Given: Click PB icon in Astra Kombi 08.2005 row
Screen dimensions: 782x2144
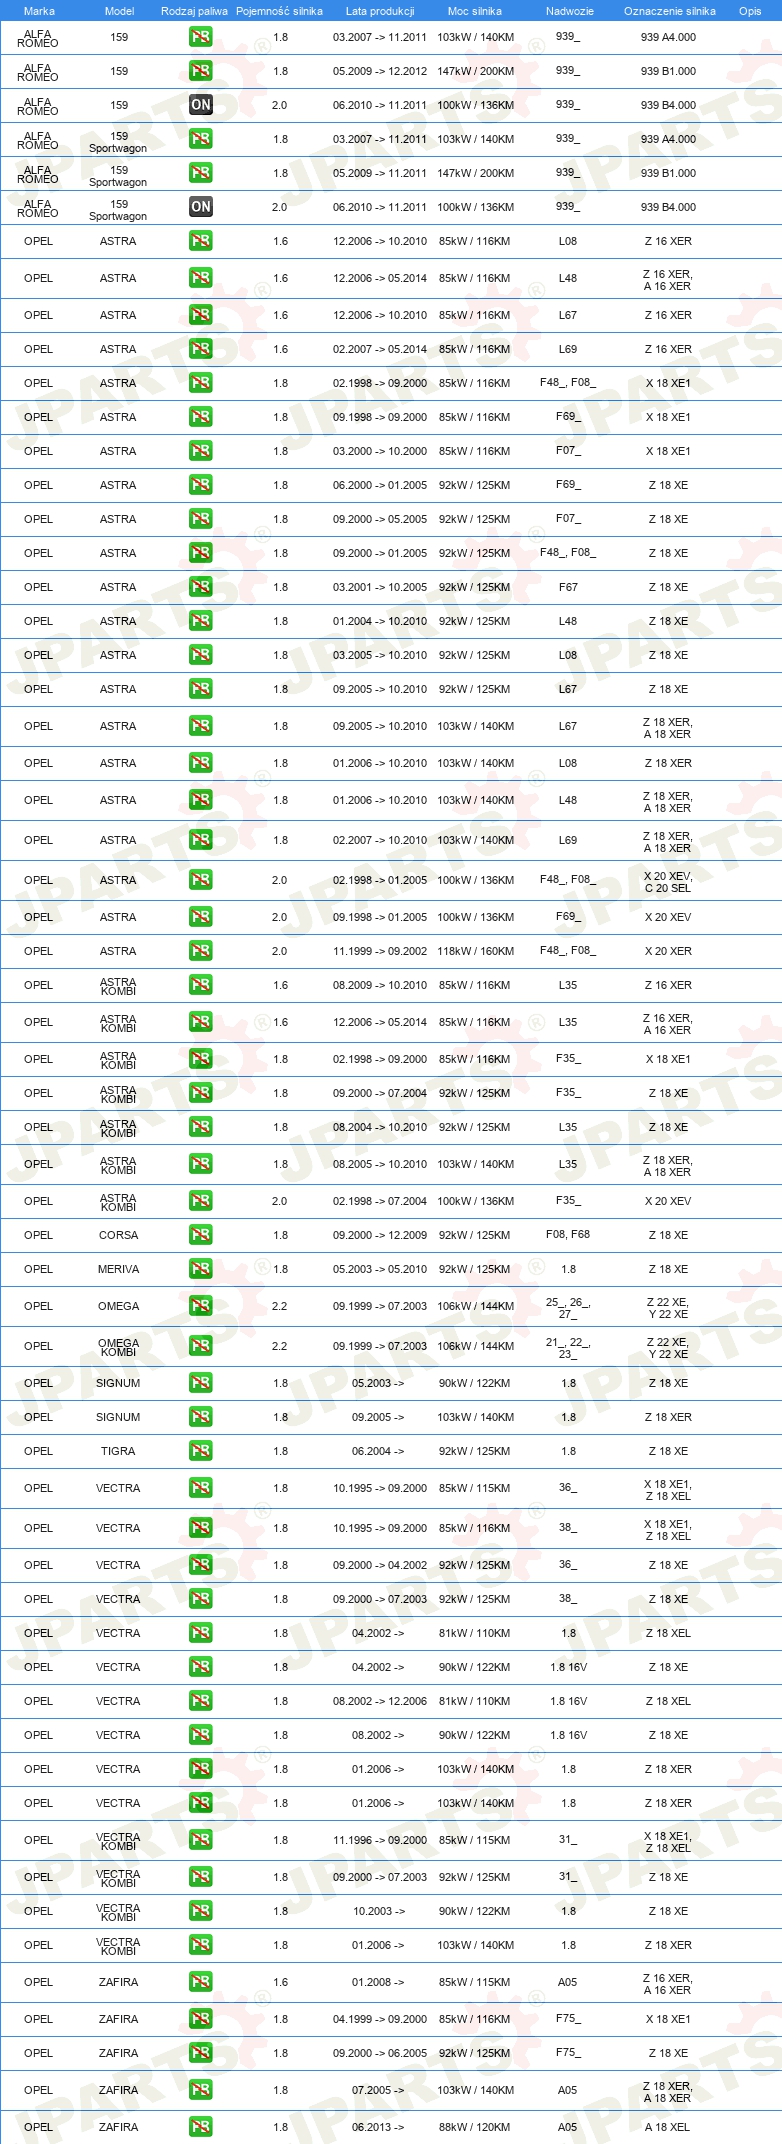Looking at the screenshot, I should tap(201, 1164).
